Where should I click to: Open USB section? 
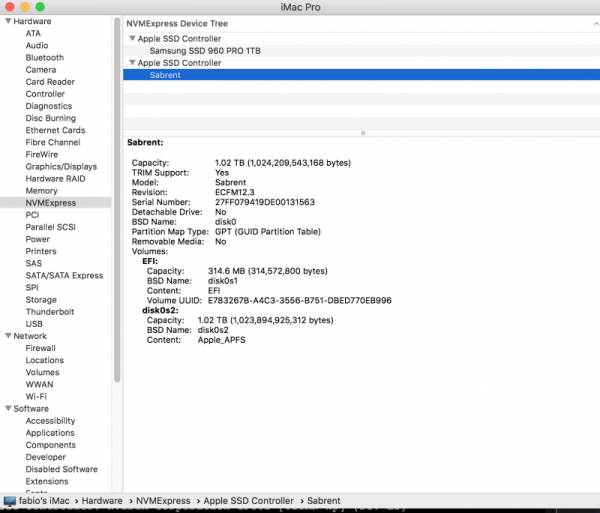coord(34,324)
